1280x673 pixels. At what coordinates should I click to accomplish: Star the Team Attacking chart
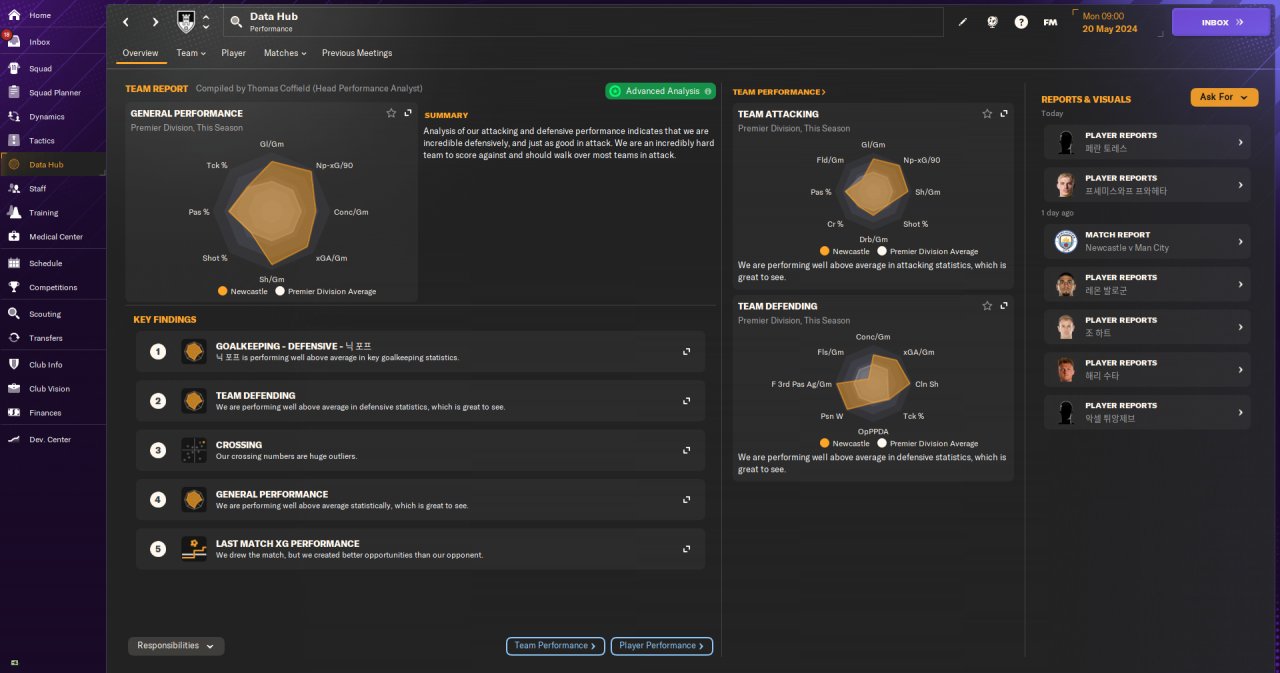(987, 114)
